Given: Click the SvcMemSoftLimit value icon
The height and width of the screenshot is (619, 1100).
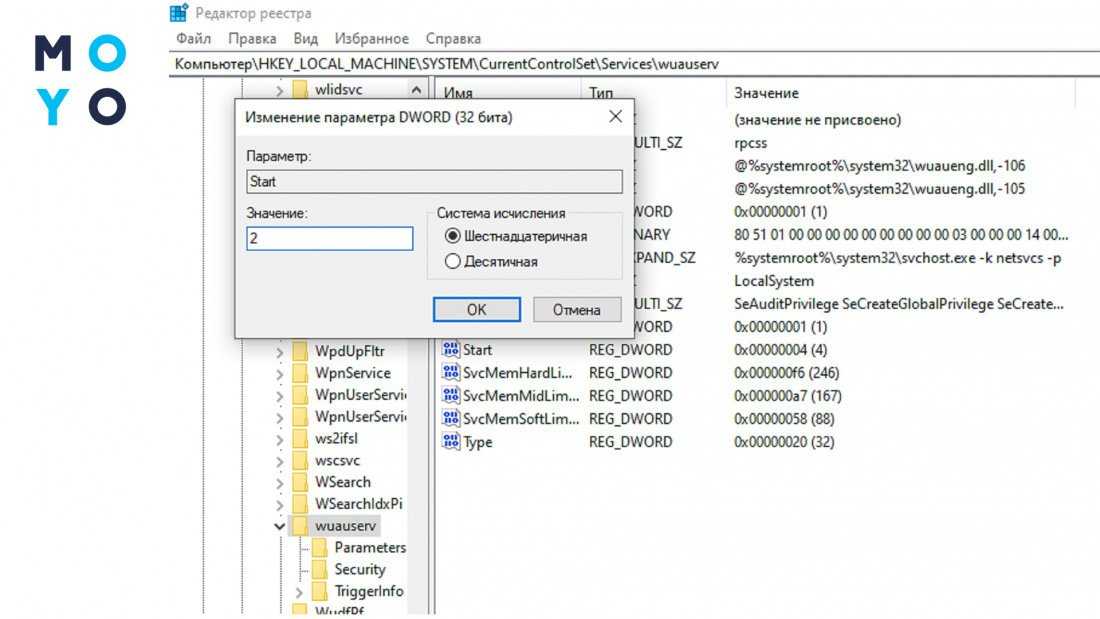Looking at the screenshot, I should [x=451, y=419].
